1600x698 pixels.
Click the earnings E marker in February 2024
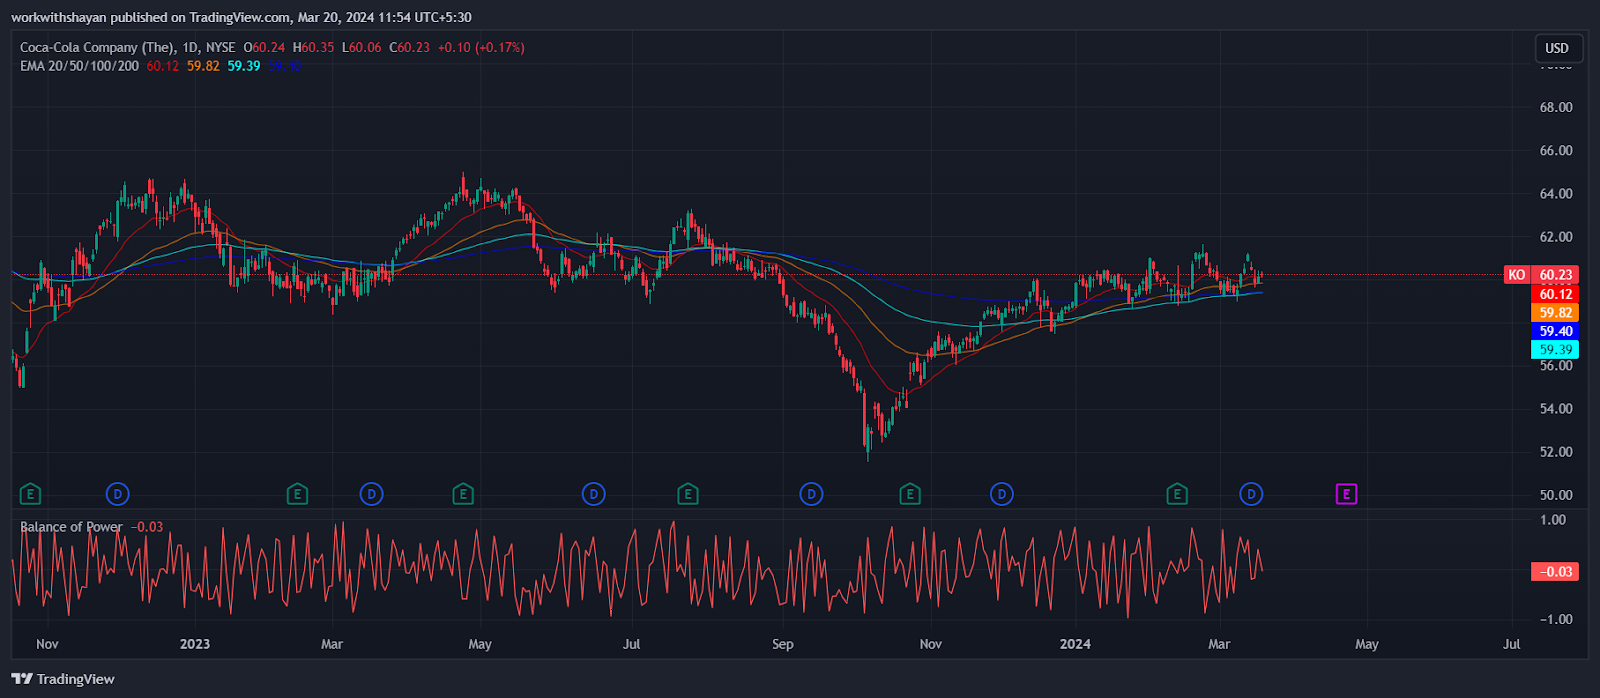[x=1177, y=494]
